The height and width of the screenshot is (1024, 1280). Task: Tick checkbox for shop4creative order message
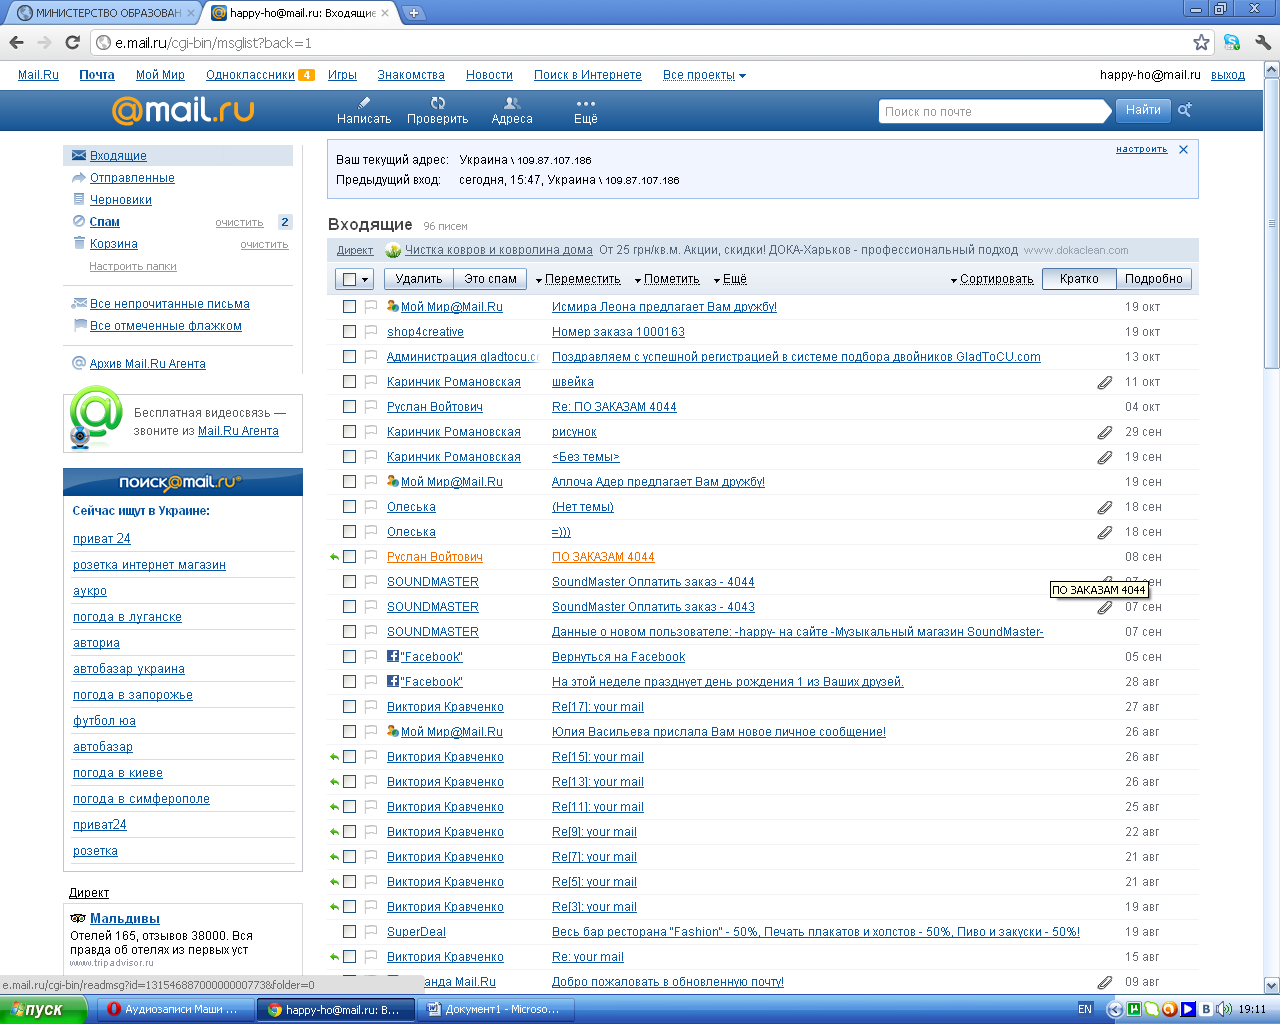click(x=349, y=332)
